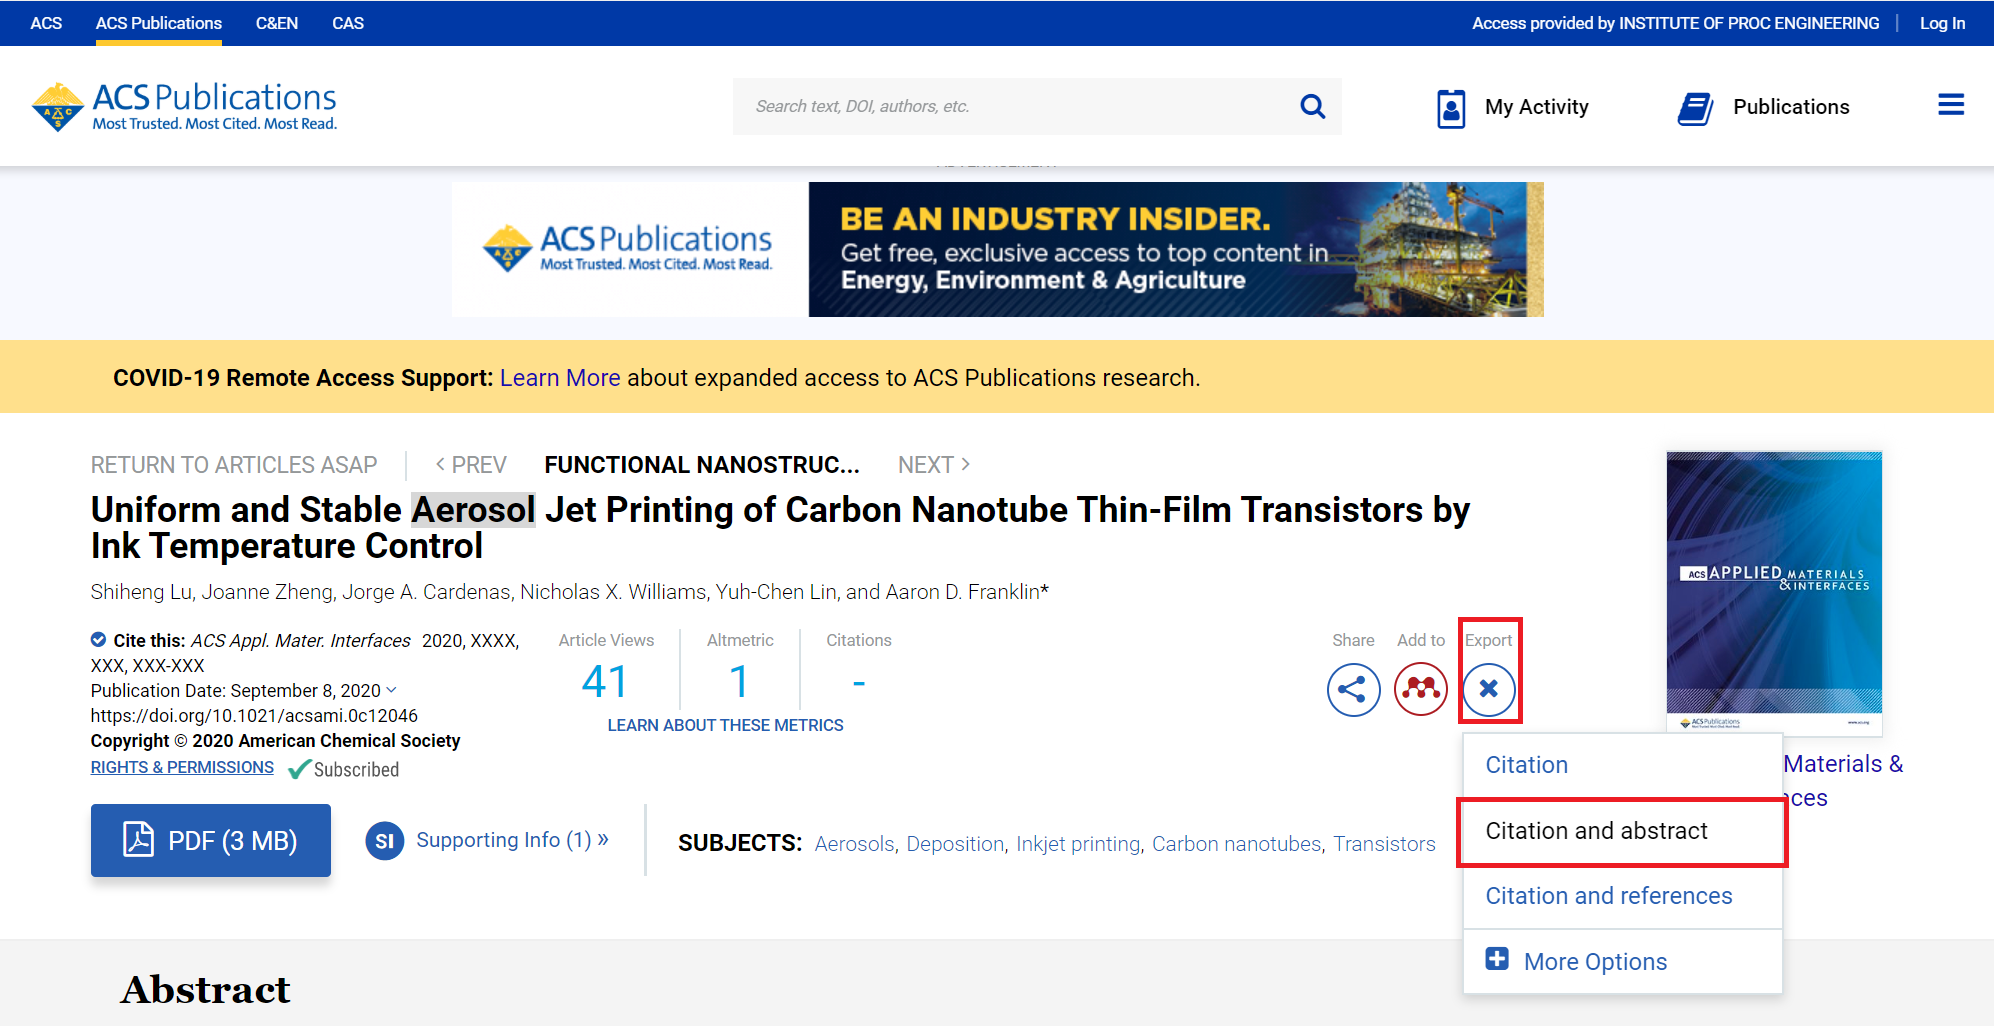Go to PREV article
Screen dimensions: 1994x1026
click(471, 465)
